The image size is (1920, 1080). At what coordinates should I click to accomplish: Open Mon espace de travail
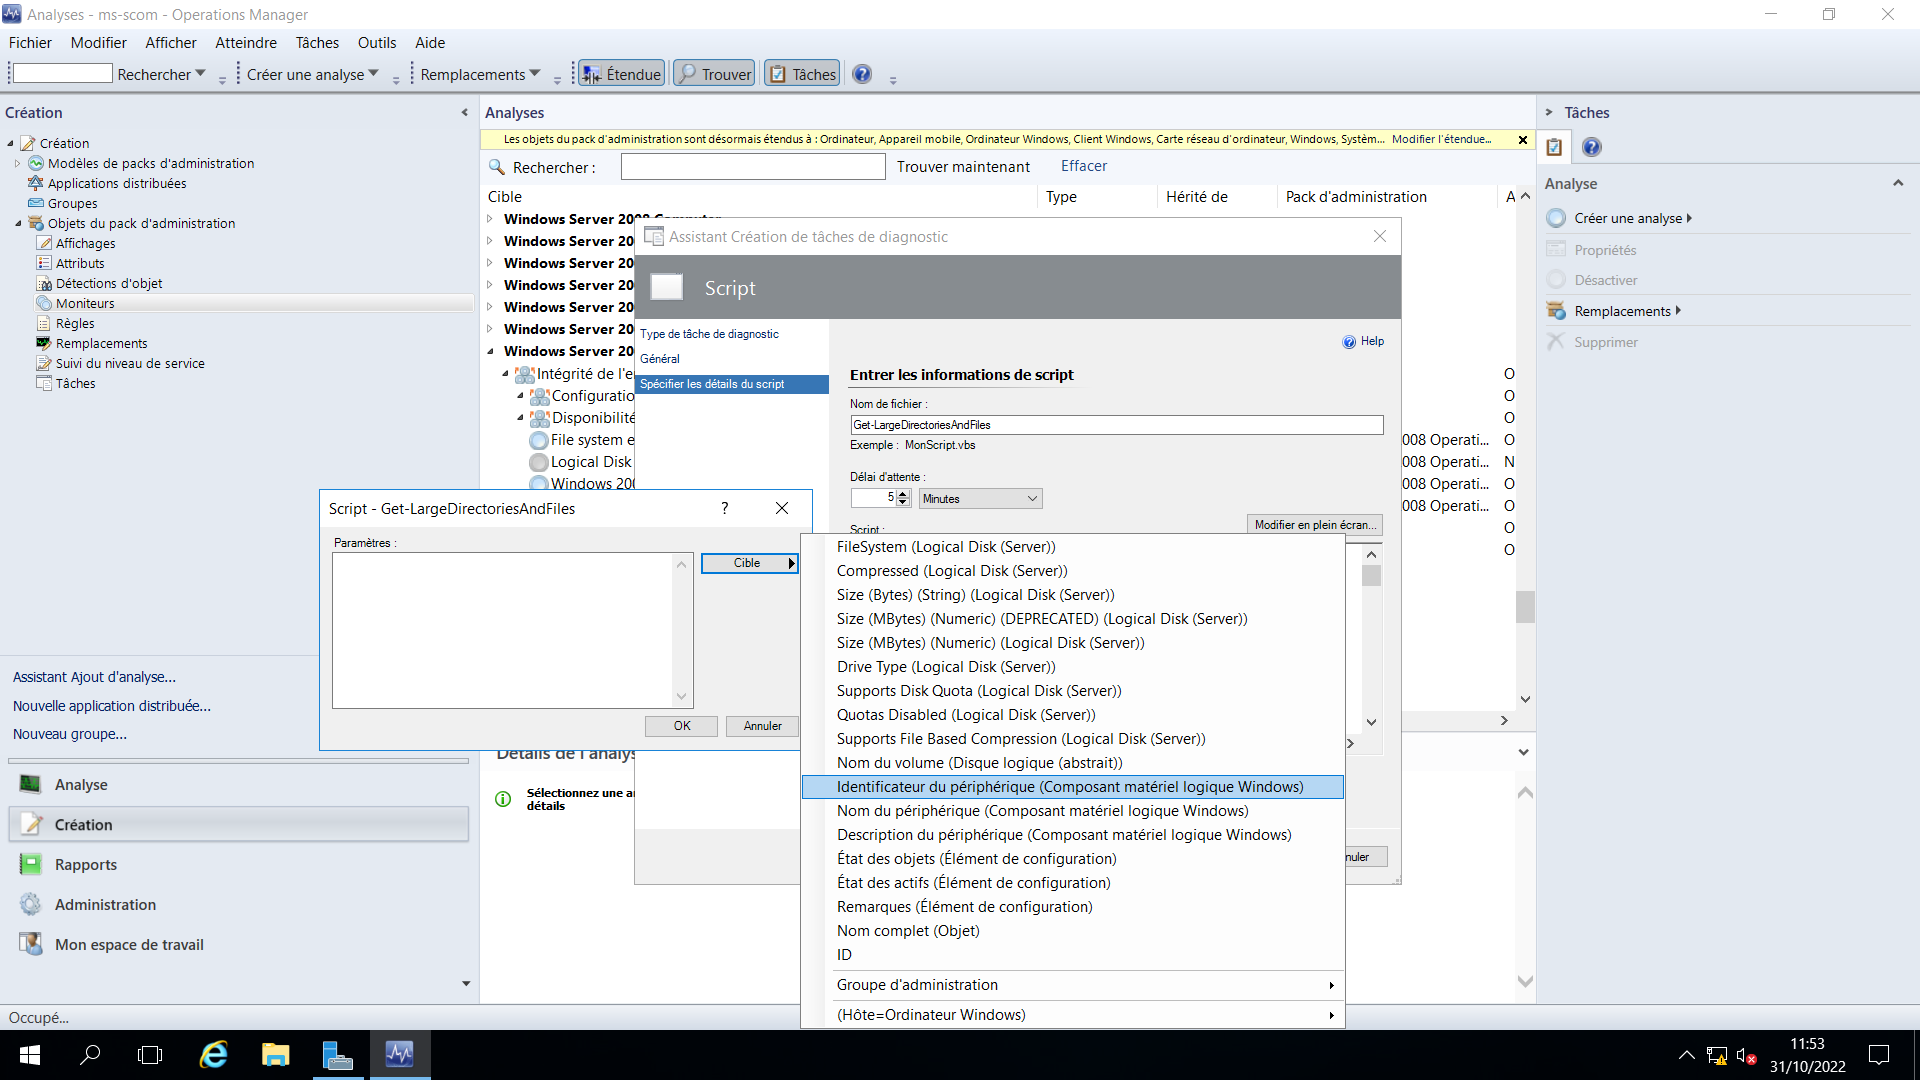pyautogui.click(x=128, y=943)
